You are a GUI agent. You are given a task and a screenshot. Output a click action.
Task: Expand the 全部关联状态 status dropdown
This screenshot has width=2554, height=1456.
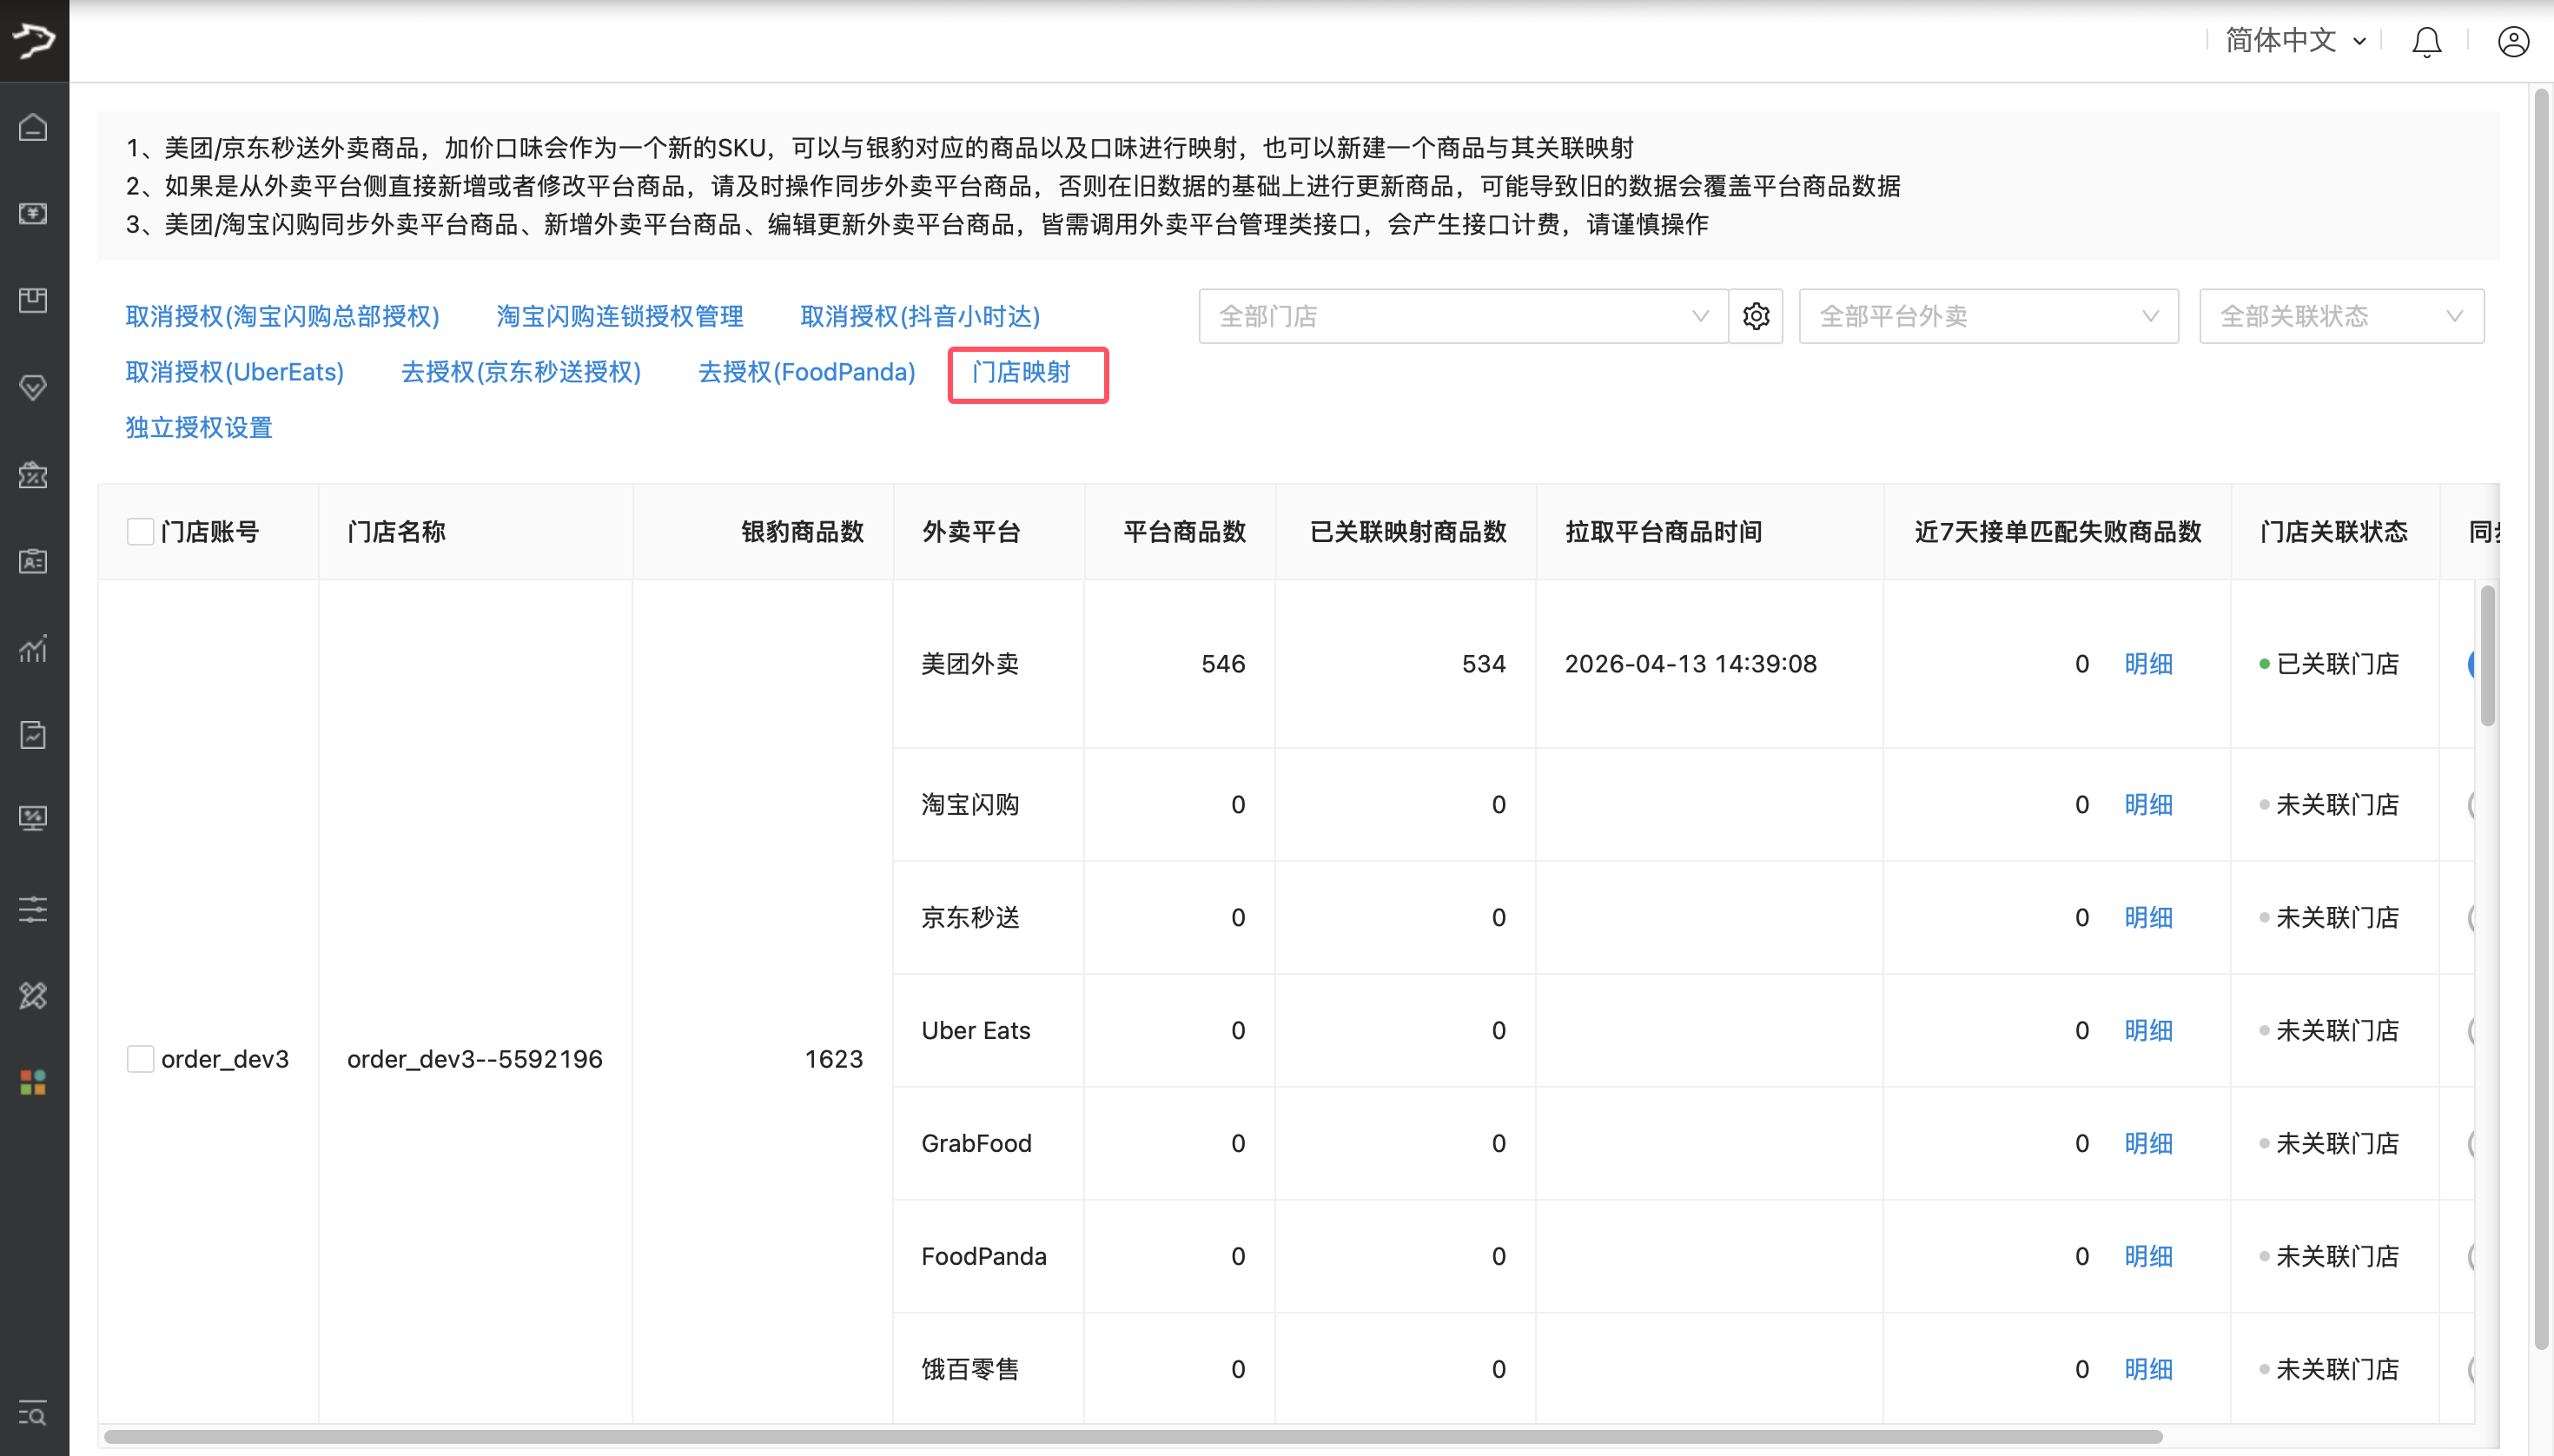pos(2341,316)
